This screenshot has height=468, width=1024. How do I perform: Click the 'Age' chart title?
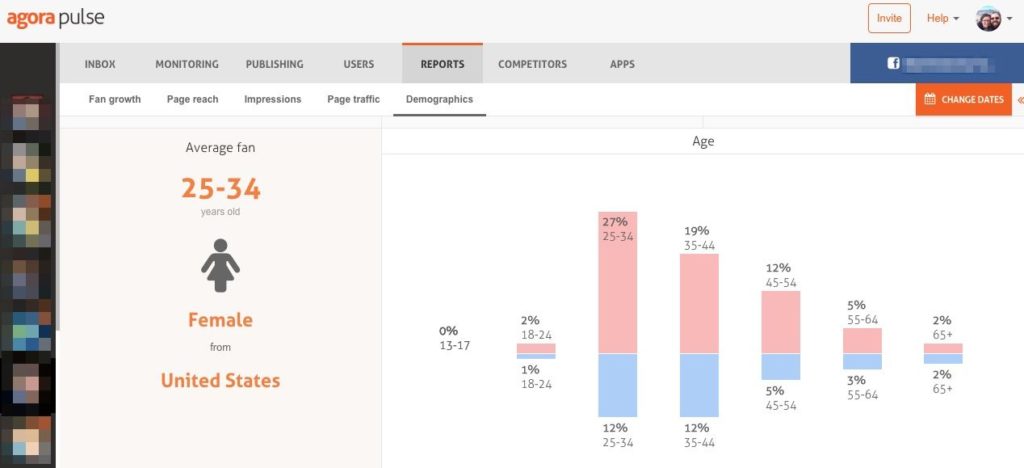tap(703, 142)
